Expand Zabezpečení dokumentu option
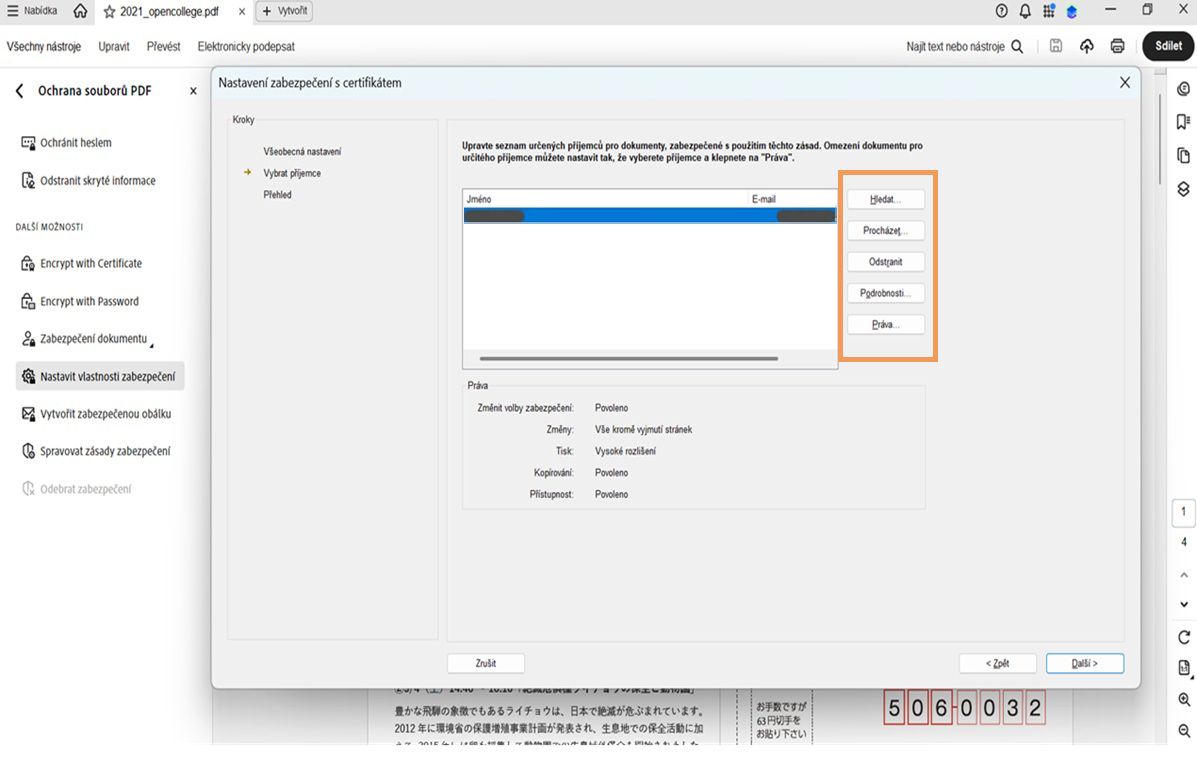 [x=87, y=339]
